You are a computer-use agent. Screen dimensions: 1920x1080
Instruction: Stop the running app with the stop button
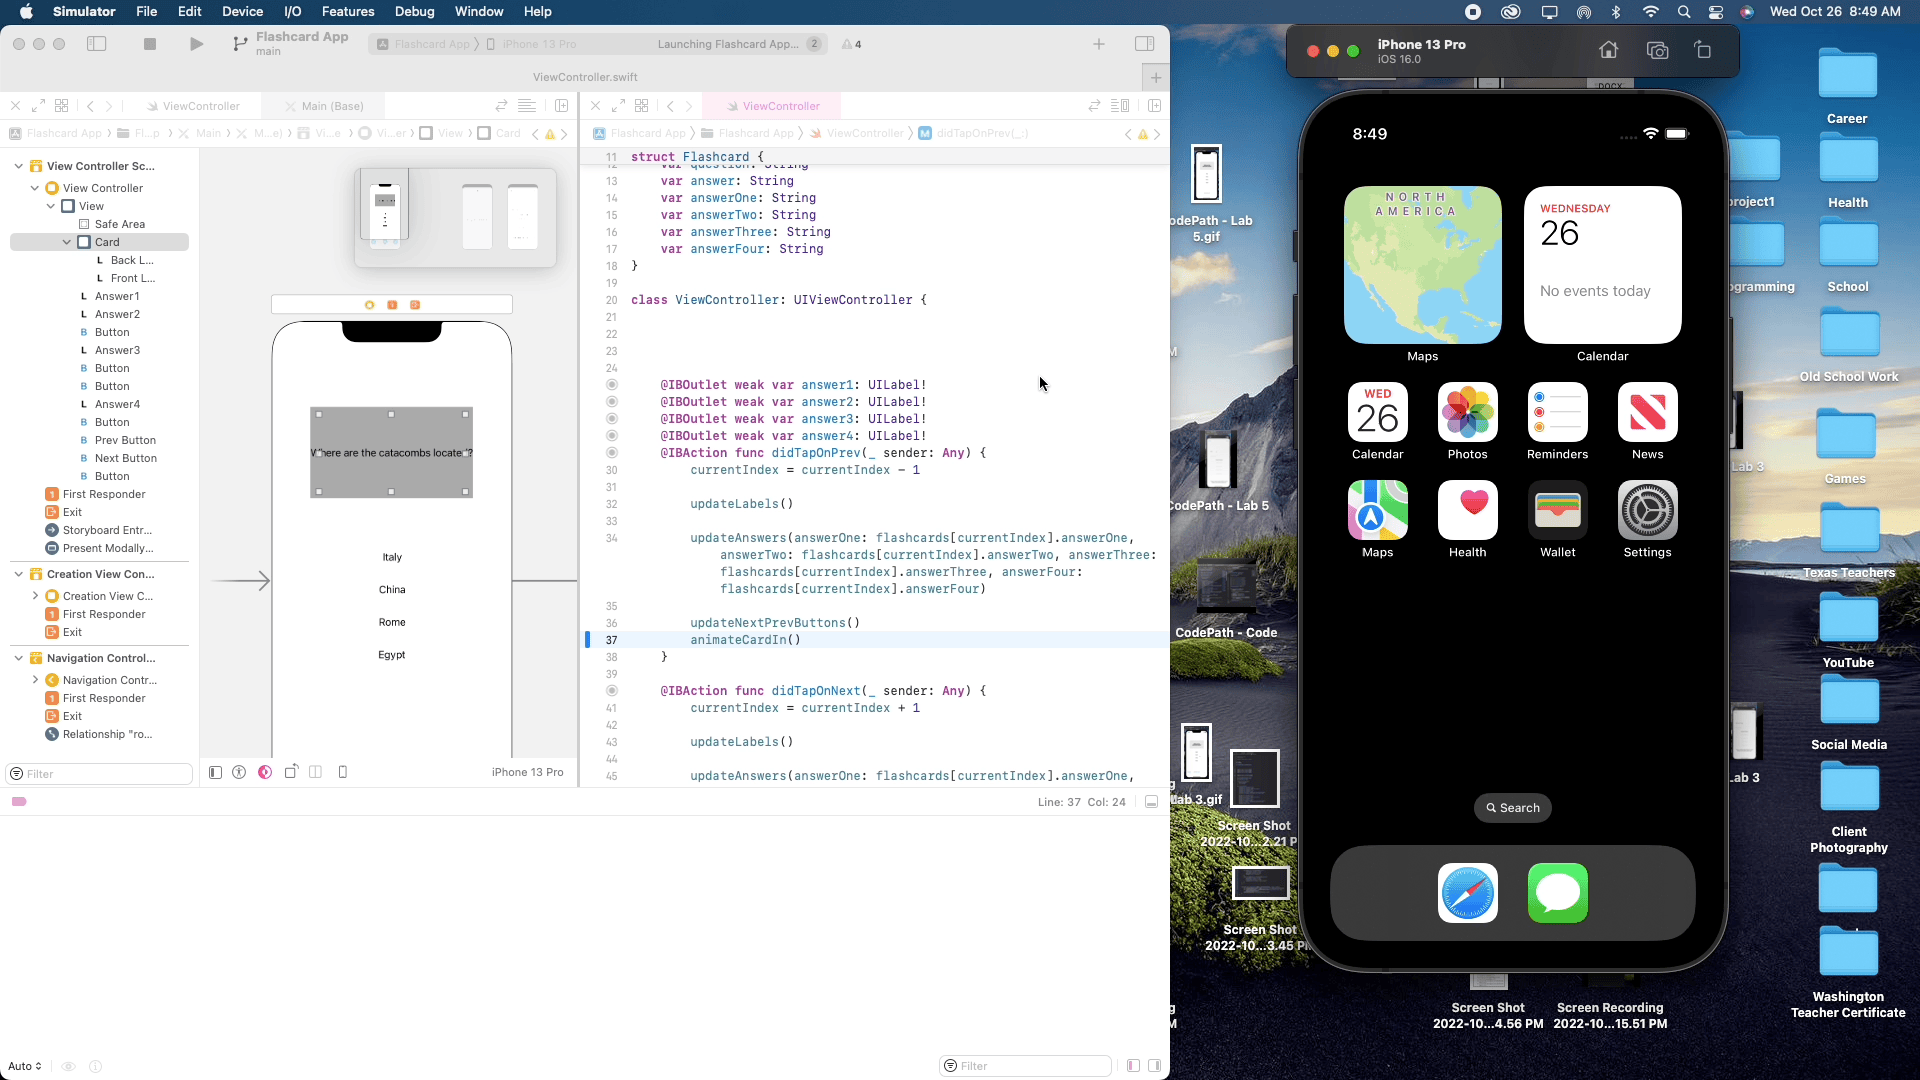(150, 44)
